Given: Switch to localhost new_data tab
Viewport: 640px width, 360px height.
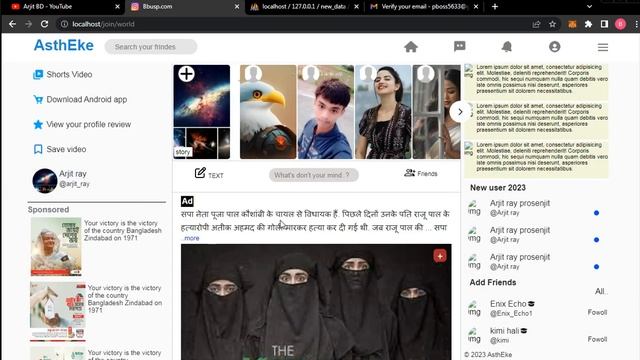Looking at the screenshot, I should (x=304, y=7).
